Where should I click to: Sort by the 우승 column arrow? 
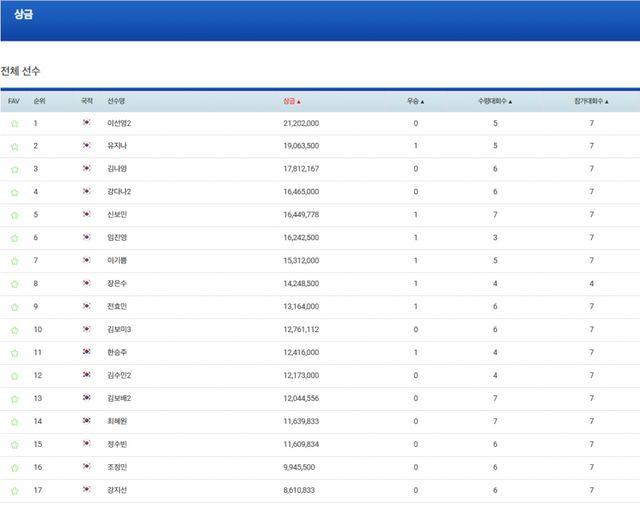pyautogui.click(x=415, y=101)
